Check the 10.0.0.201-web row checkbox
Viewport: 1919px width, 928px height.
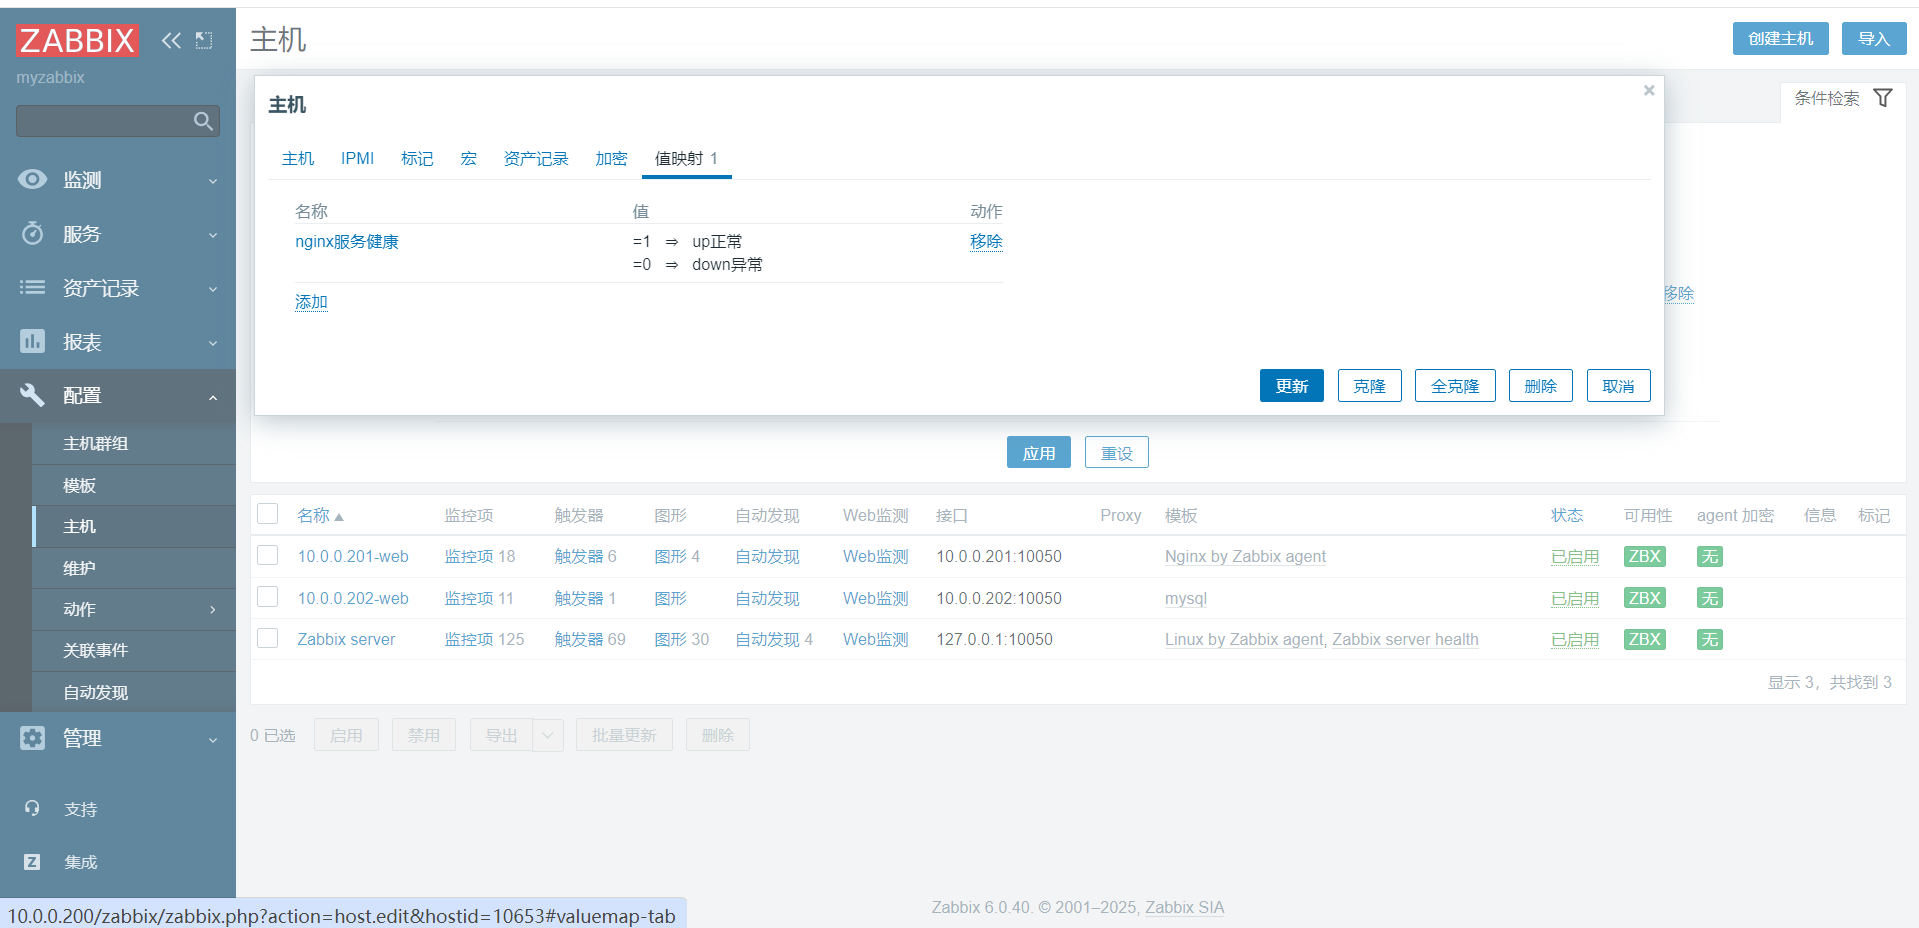pos(268,555)
